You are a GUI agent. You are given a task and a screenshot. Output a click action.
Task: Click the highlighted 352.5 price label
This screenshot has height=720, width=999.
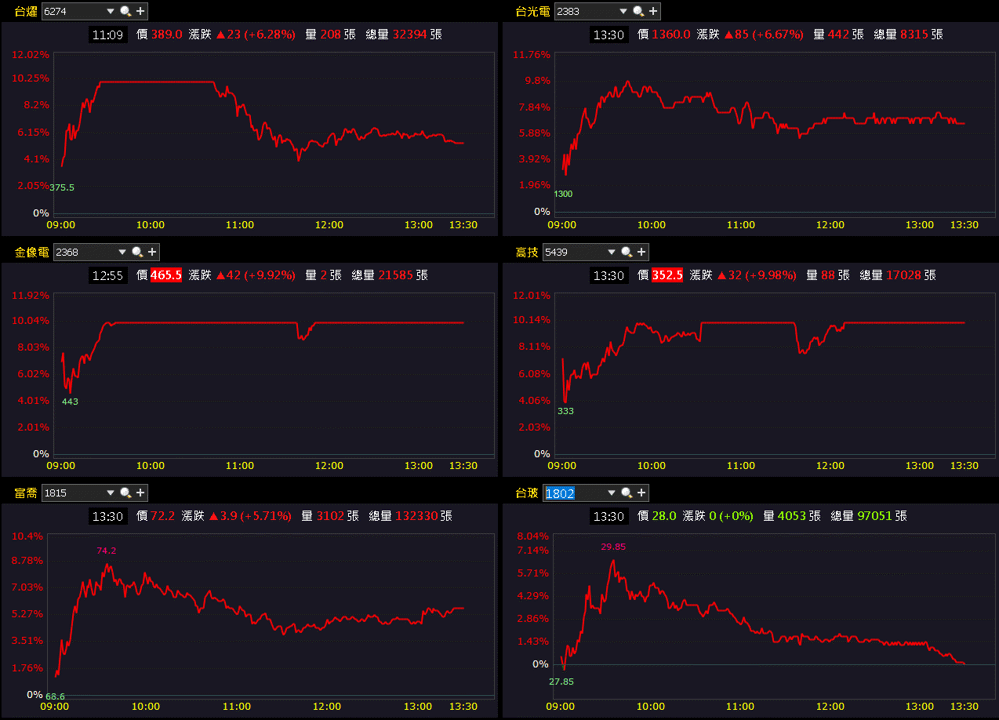[x=667, y=275]
